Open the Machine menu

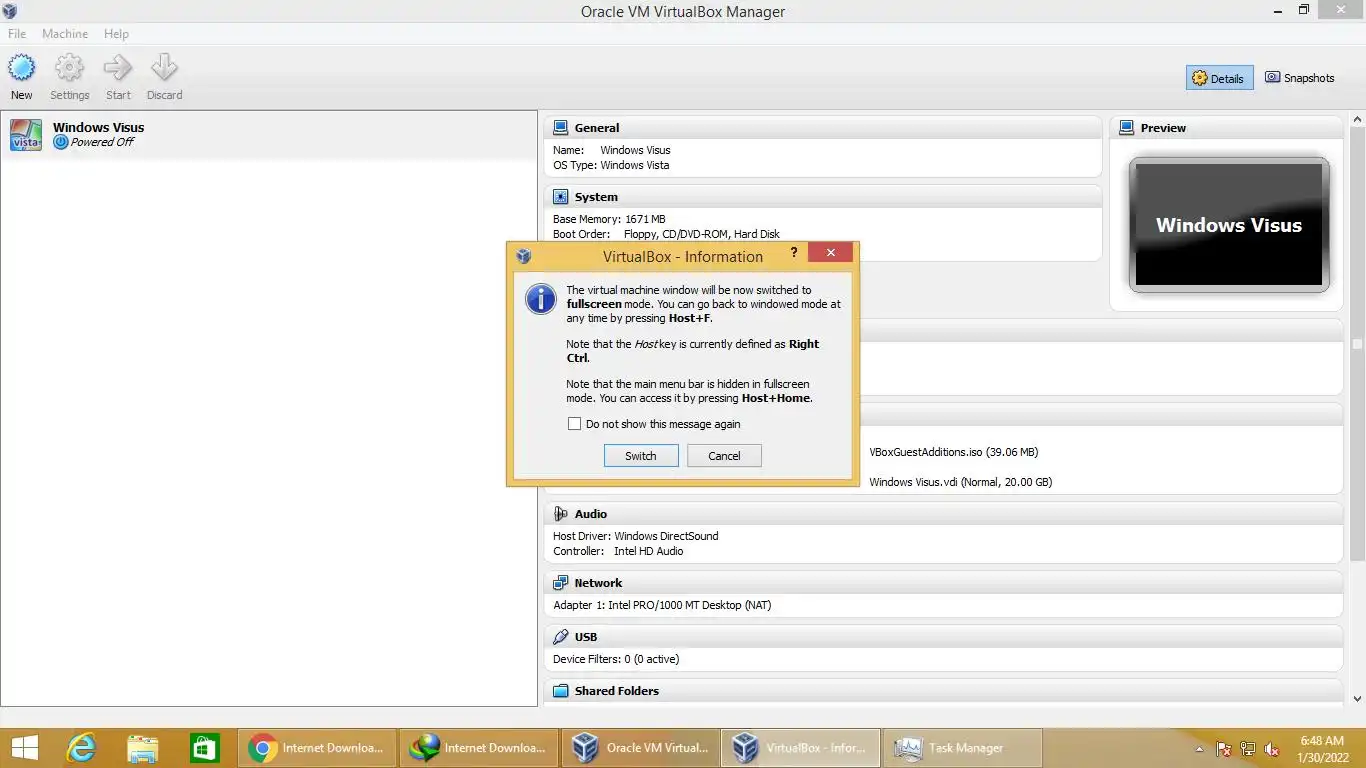65,34
